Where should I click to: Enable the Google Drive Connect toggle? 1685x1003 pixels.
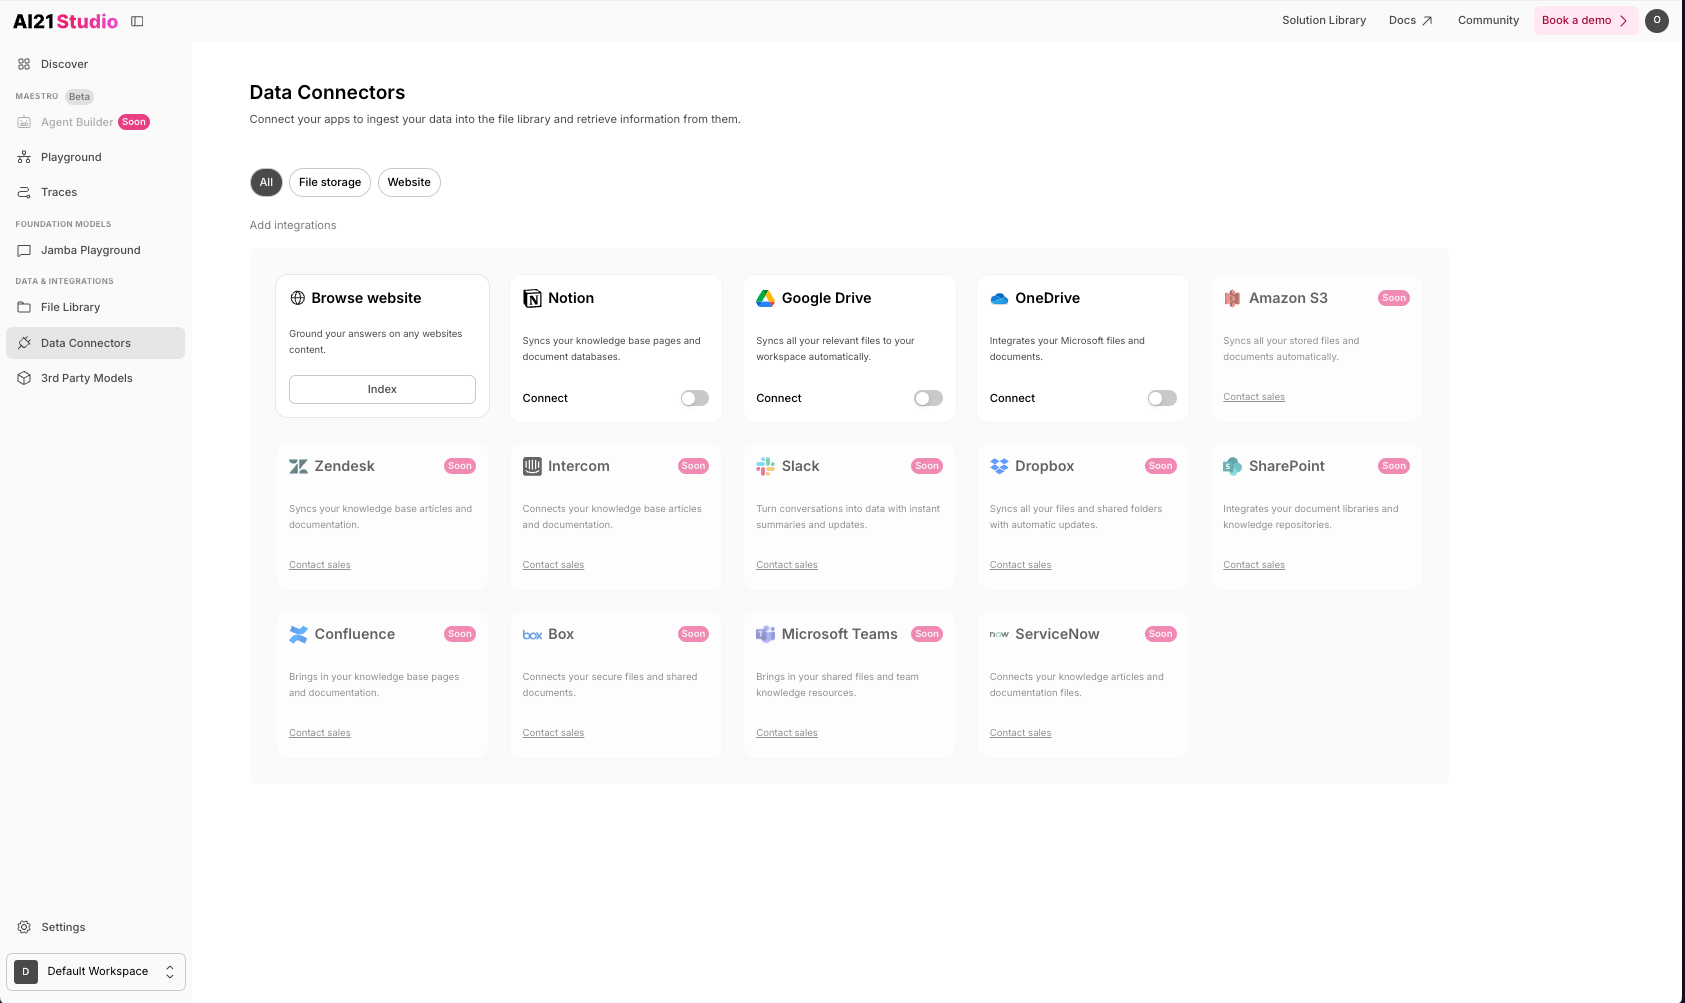point(928,398)
